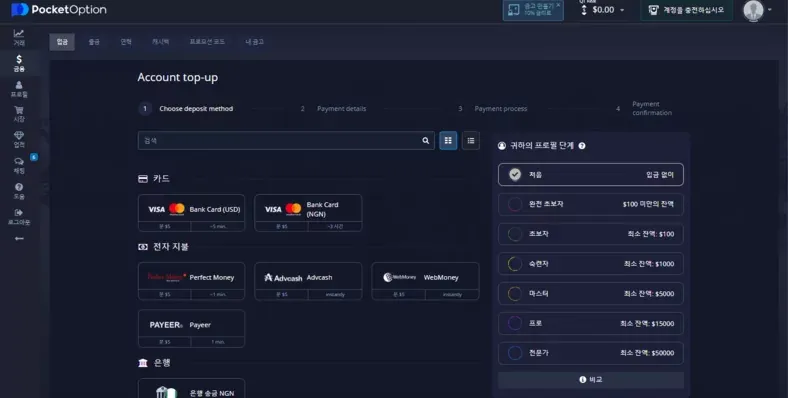Click the promo banner in top bar
Screen dimensions: 788x398
(x=533, y=10)
